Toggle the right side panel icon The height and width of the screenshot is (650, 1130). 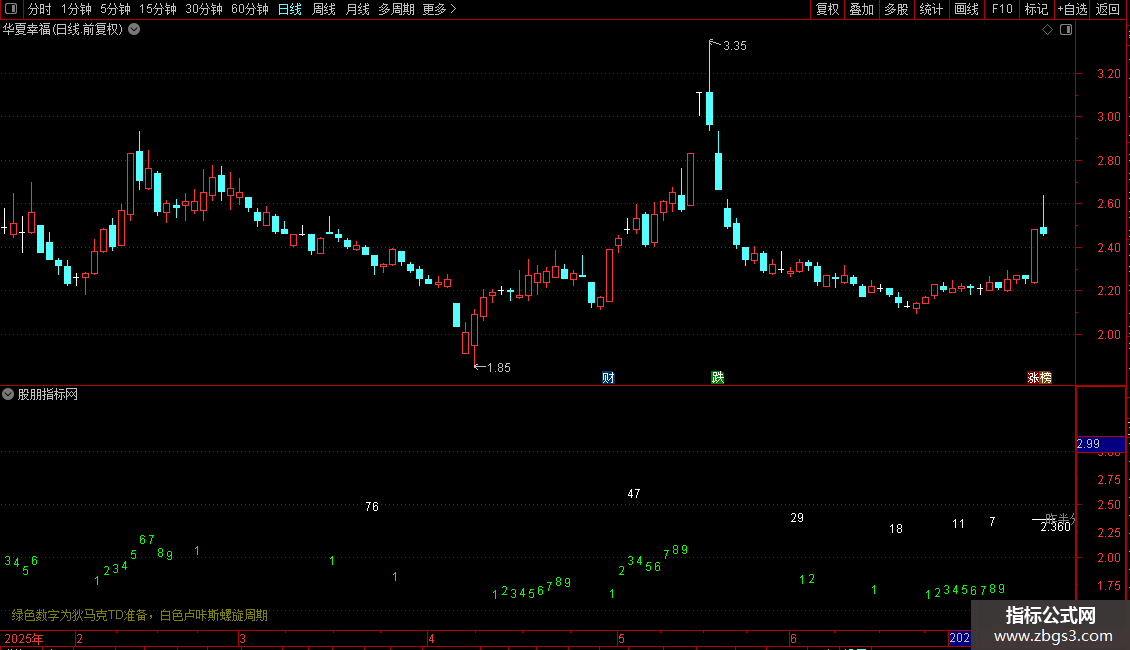[1066, 30]
